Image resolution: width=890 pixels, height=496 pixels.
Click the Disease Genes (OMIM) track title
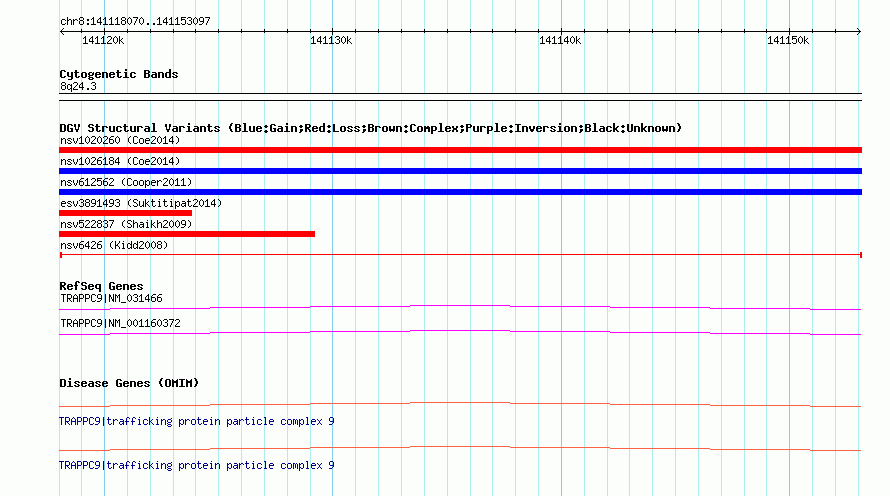[x=129, y=383]
